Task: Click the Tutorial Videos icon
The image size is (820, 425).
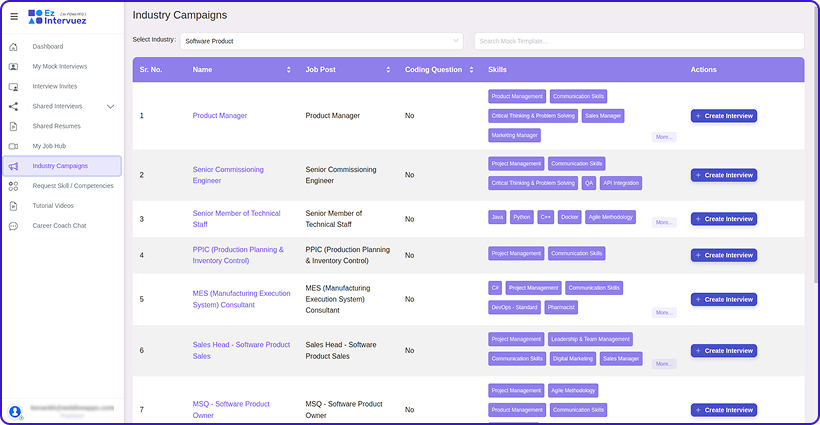Action: 13,206
